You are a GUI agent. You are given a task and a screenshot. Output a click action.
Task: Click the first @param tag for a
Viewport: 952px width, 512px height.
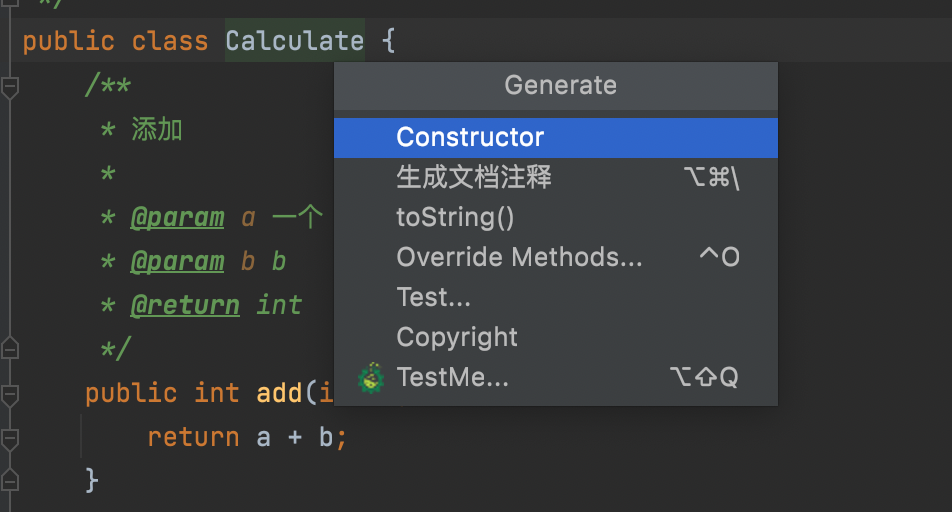point(177,218)
